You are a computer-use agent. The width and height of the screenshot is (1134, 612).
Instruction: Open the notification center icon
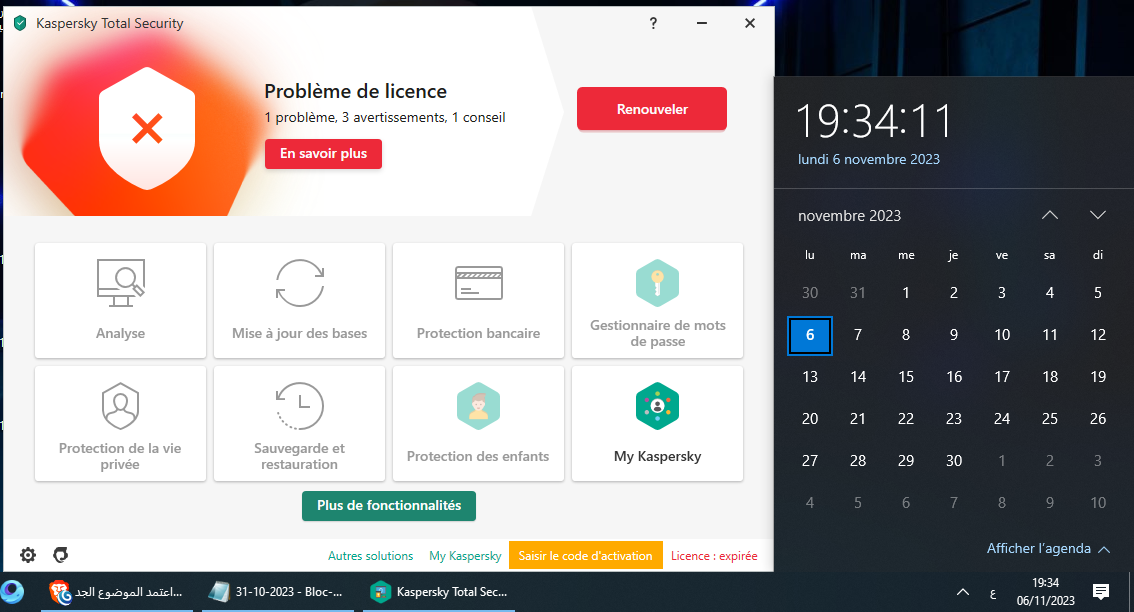(x=1101, y=592)
